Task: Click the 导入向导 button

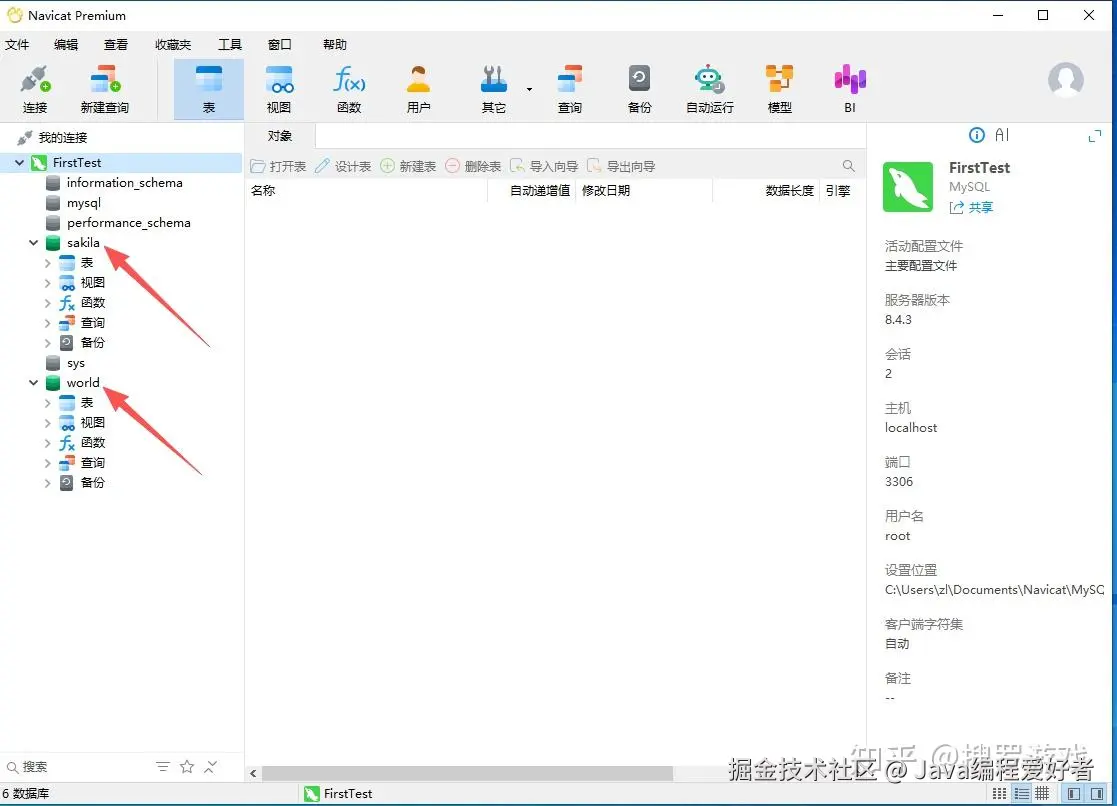Action: point(544,166)
